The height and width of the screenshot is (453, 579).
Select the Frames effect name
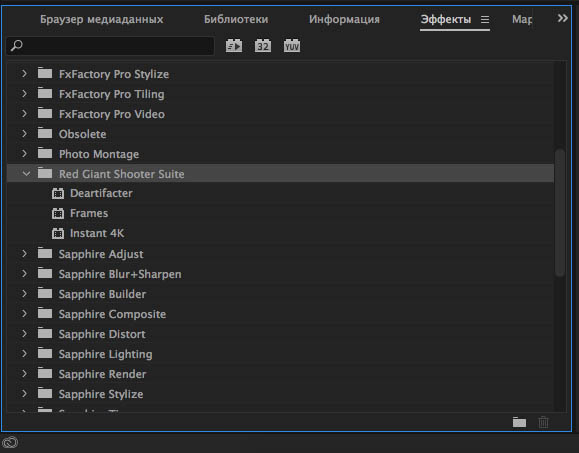pos(89,213)
